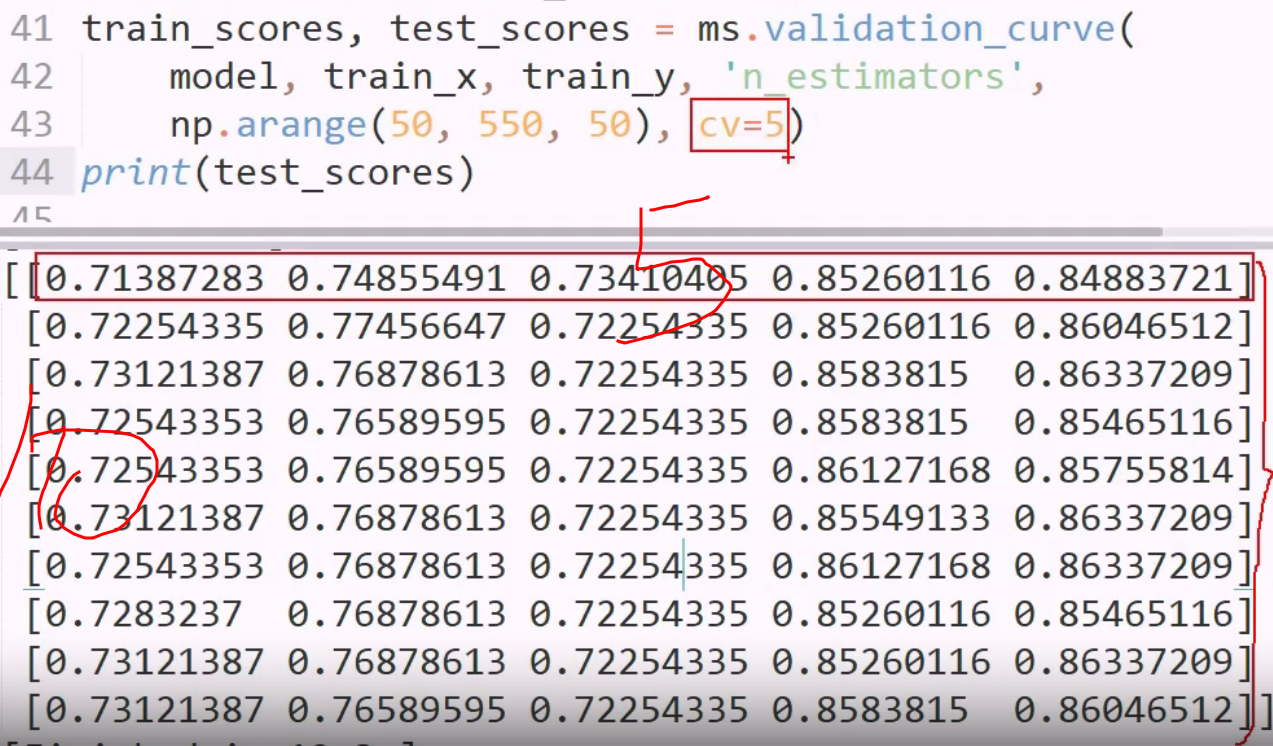Click the cv=5 parameter
This screenshot has height=746, width=1273.
coord(740,124)
